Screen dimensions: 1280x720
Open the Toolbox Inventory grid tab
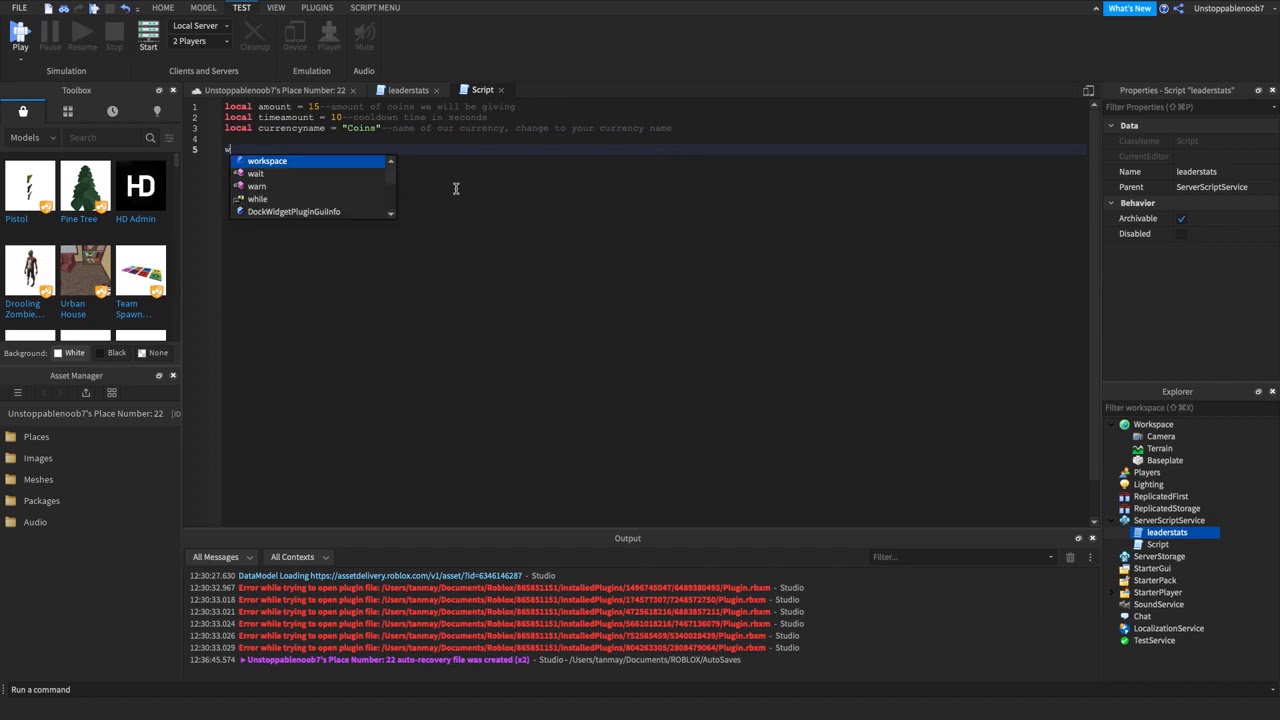click(x=67, y=111)
